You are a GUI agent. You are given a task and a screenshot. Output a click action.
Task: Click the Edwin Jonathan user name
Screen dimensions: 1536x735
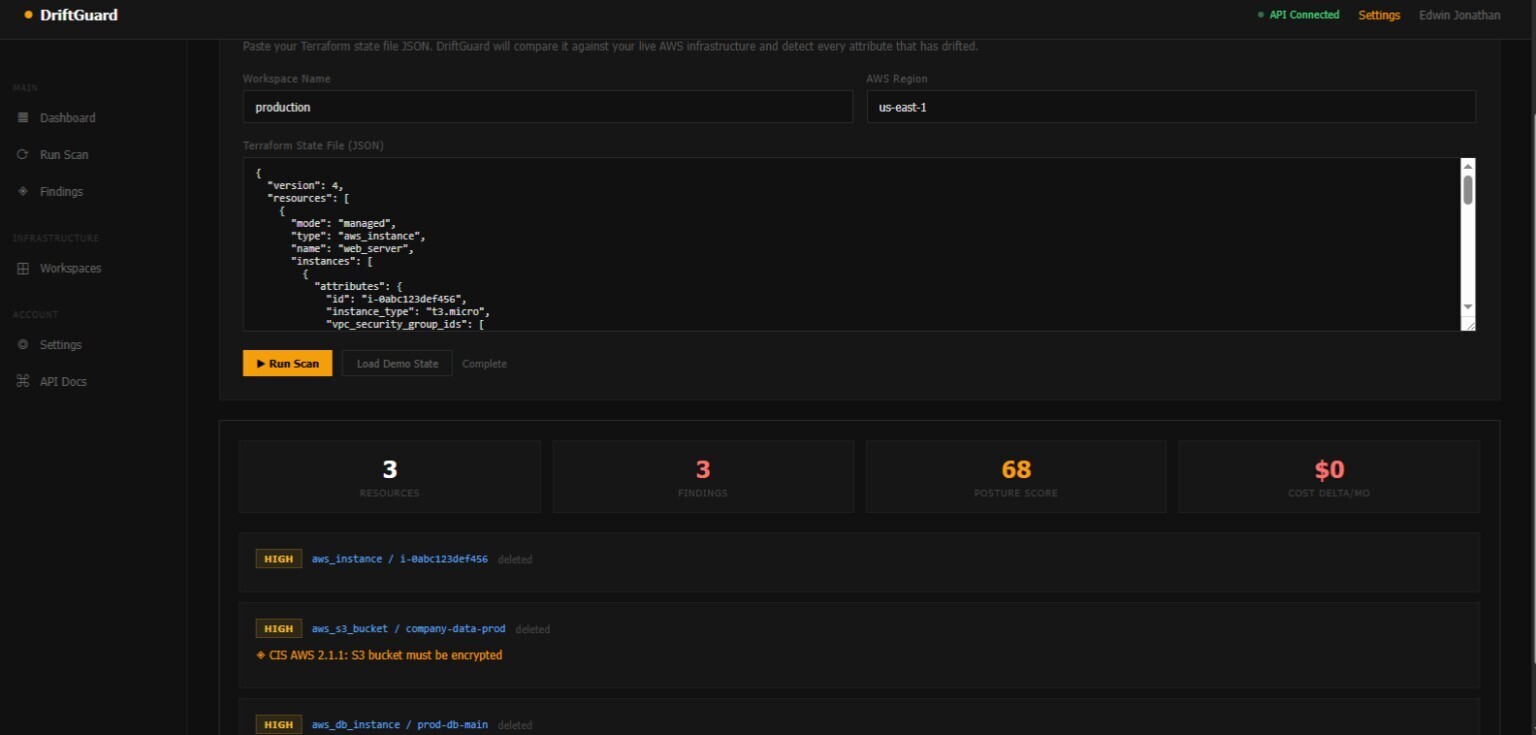click(x=1459, y=15)
